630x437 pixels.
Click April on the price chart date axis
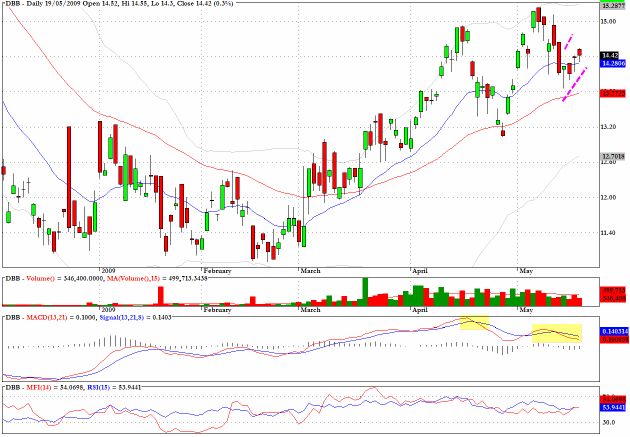click(420, 271)
